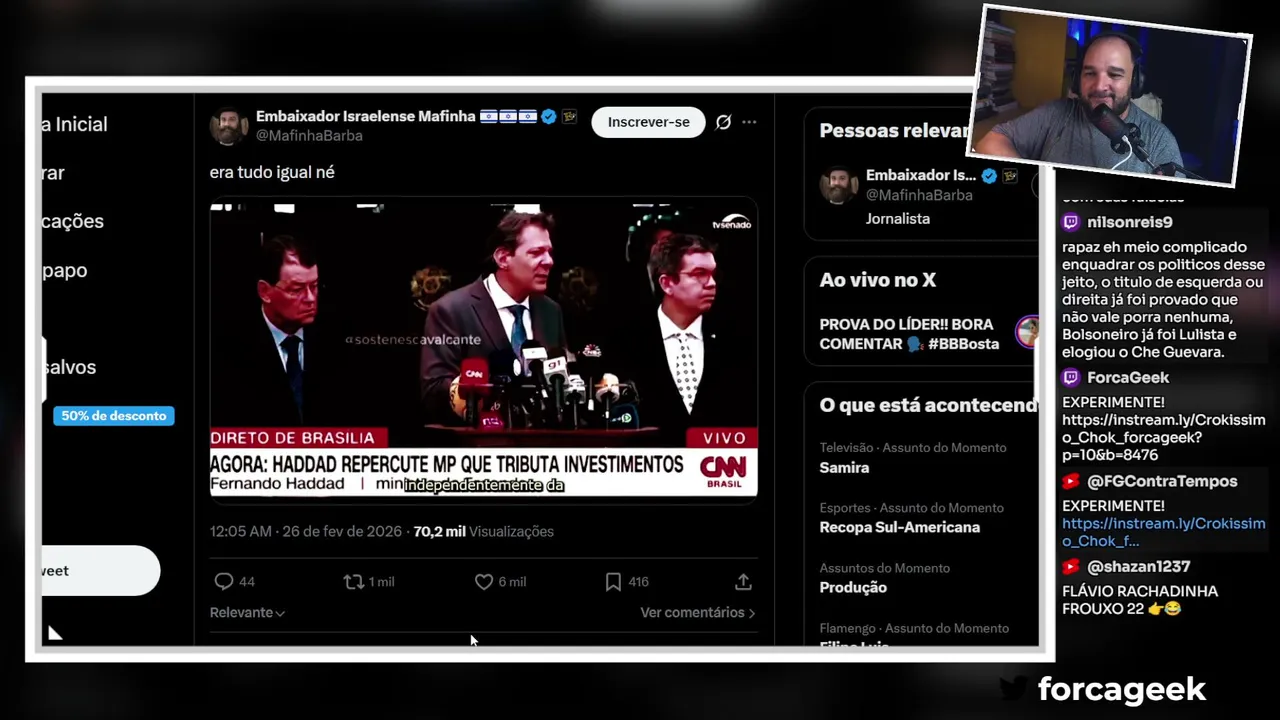This screenshot has height=720, width=1280.
Task: Click the tweet timestamp 12:05 AM 26 de fev
Action: [x=305, y=531]
